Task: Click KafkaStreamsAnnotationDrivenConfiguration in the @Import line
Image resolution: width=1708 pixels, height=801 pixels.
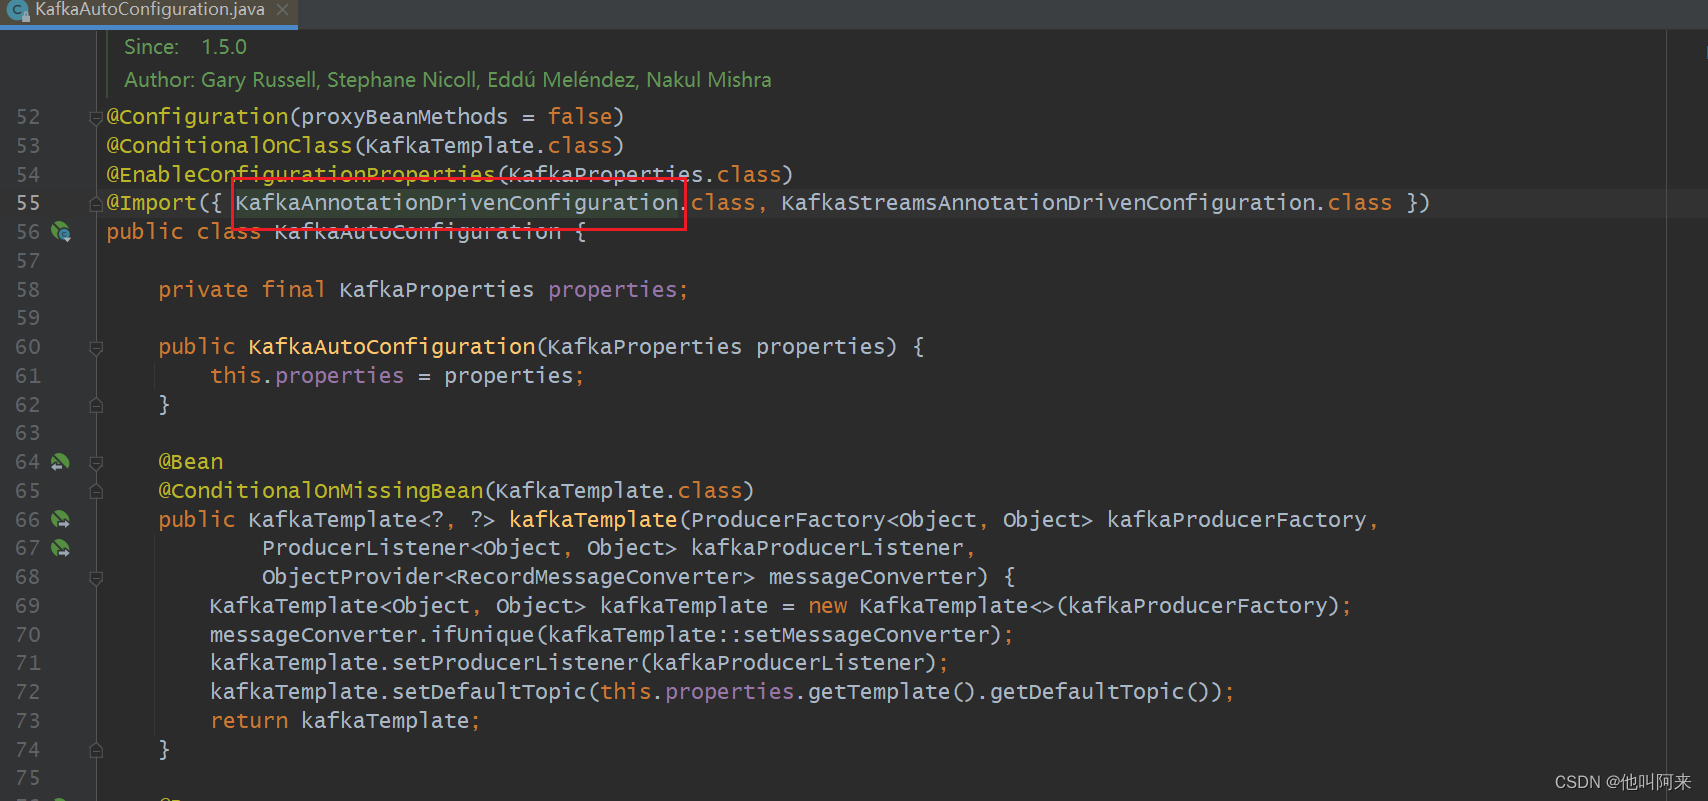Action: (x=1048, y=203)
